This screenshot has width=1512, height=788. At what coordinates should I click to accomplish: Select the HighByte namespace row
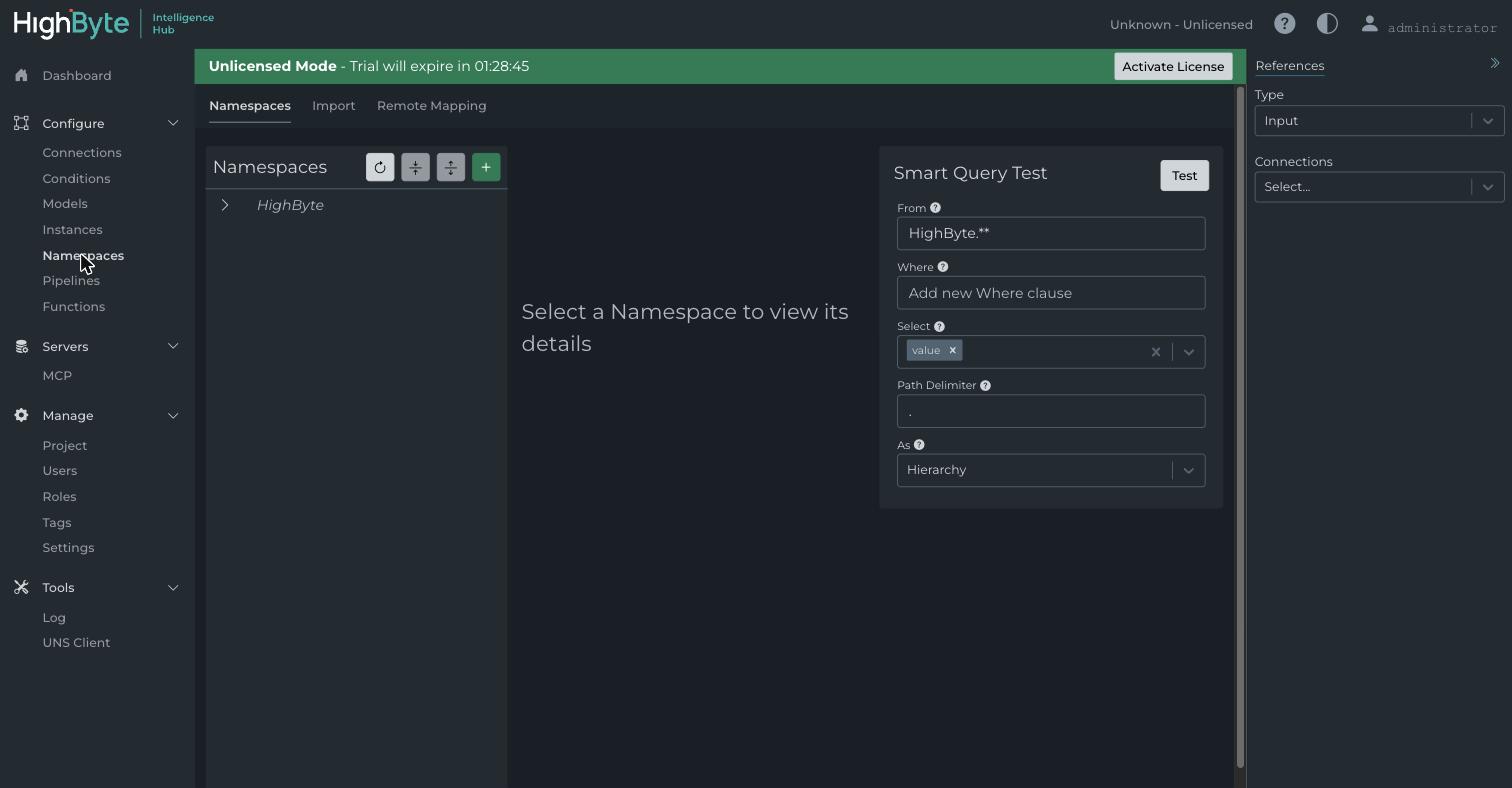357,205
